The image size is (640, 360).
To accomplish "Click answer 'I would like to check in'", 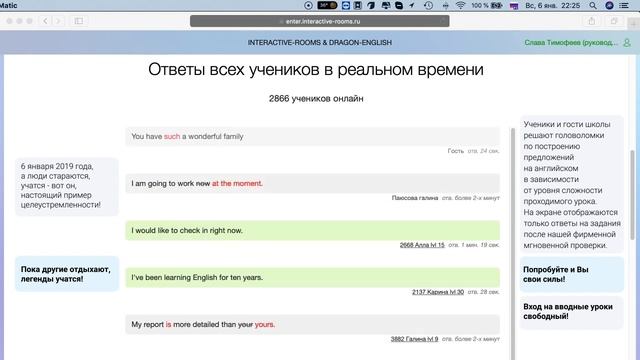I will pyautogui.click(x=312, y=230).
